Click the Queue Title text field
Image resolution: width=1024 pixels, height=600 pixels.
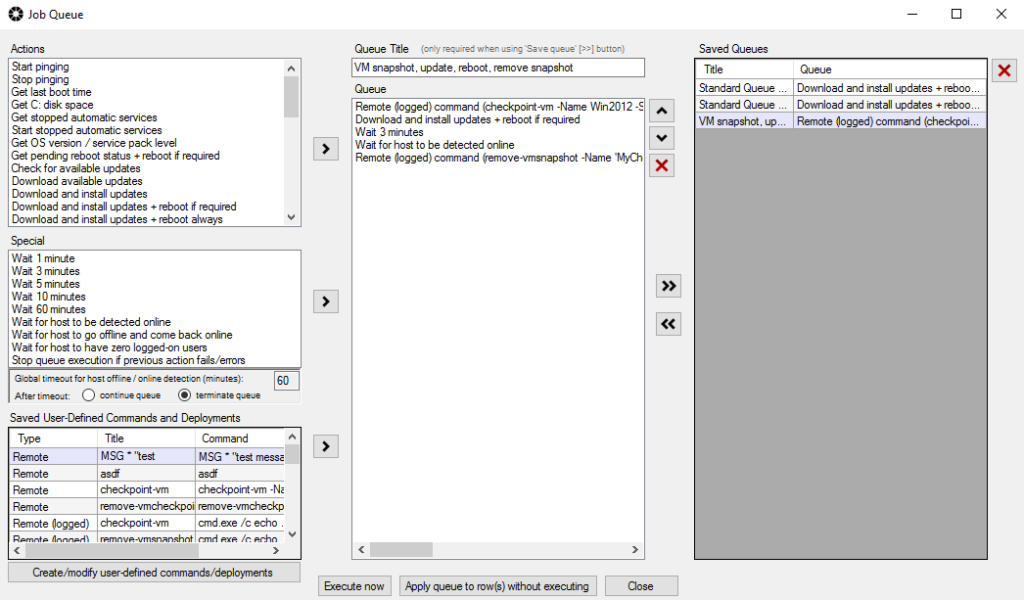tap(498, 68)
